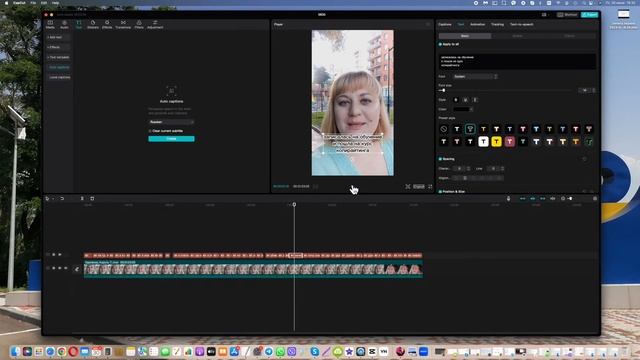
Task: Toggle main track magnet above timeline
Action: click(x=522, y=199)
